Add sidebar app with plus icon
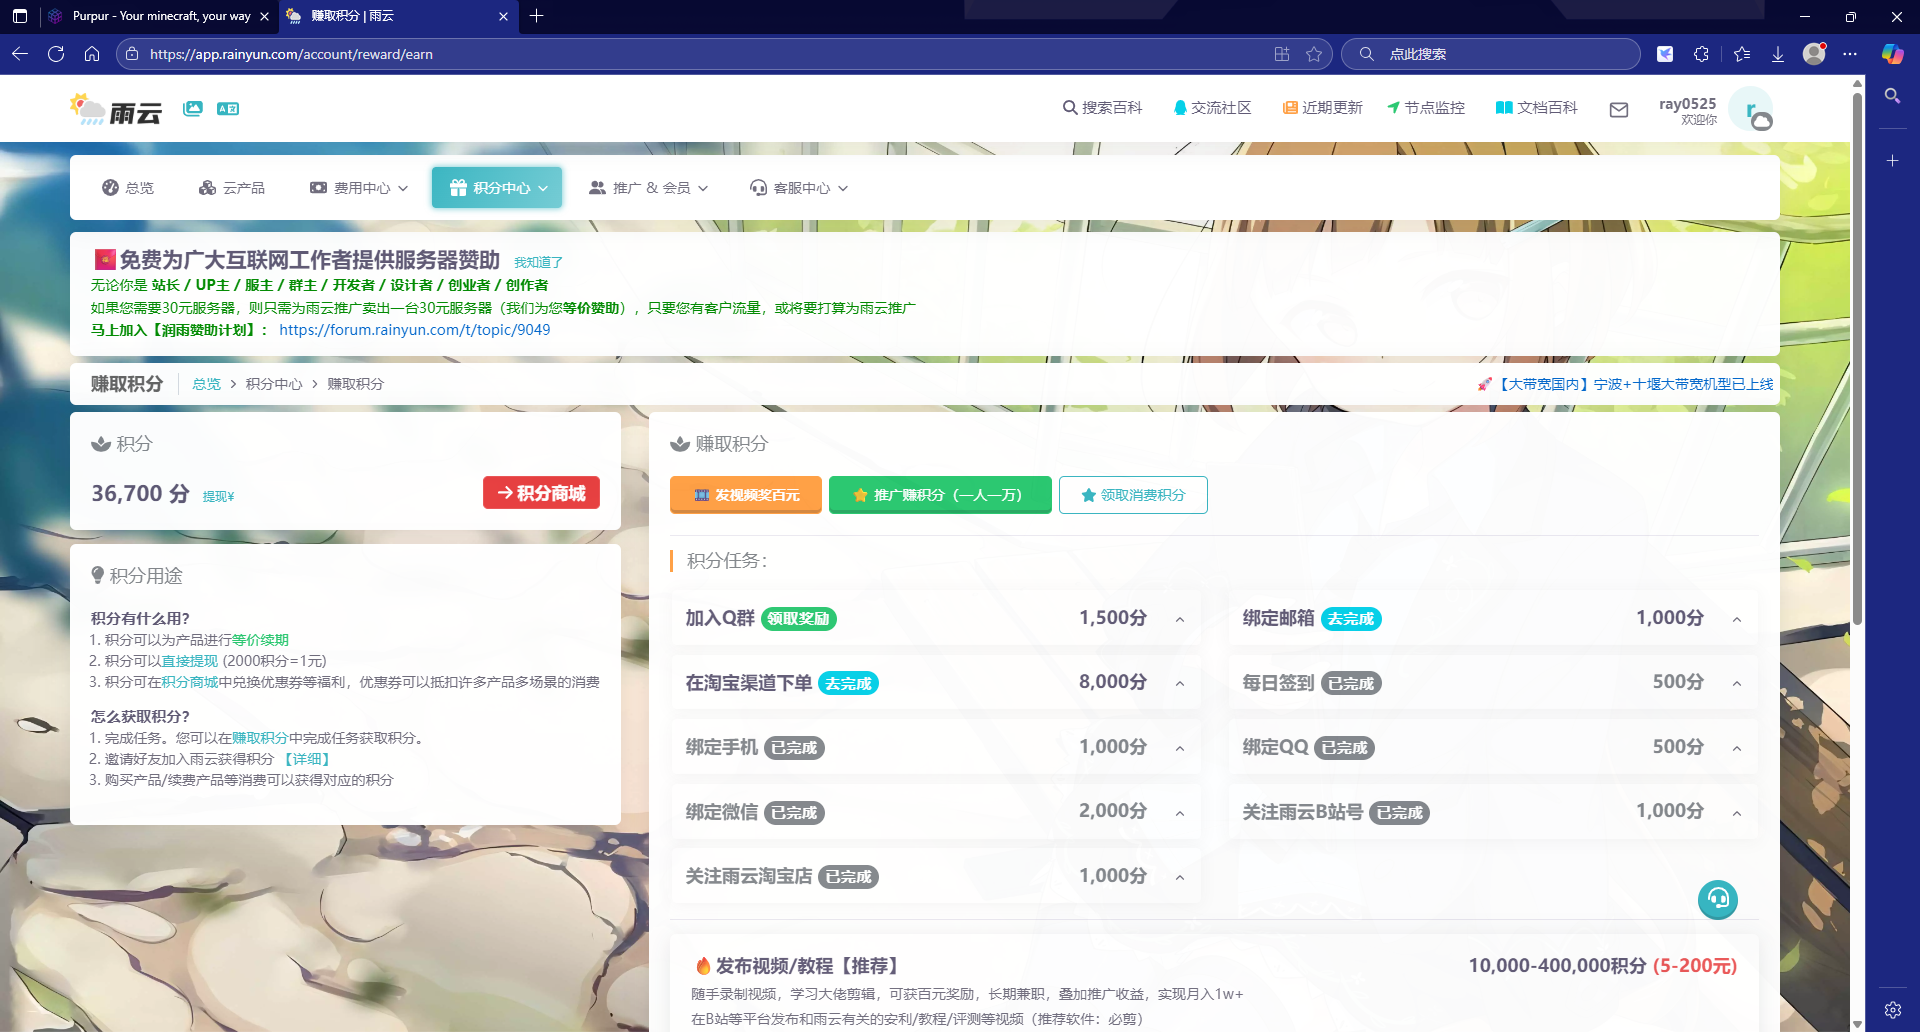The height and width of the screenshot is (1032, 1920). [1892, 160]
